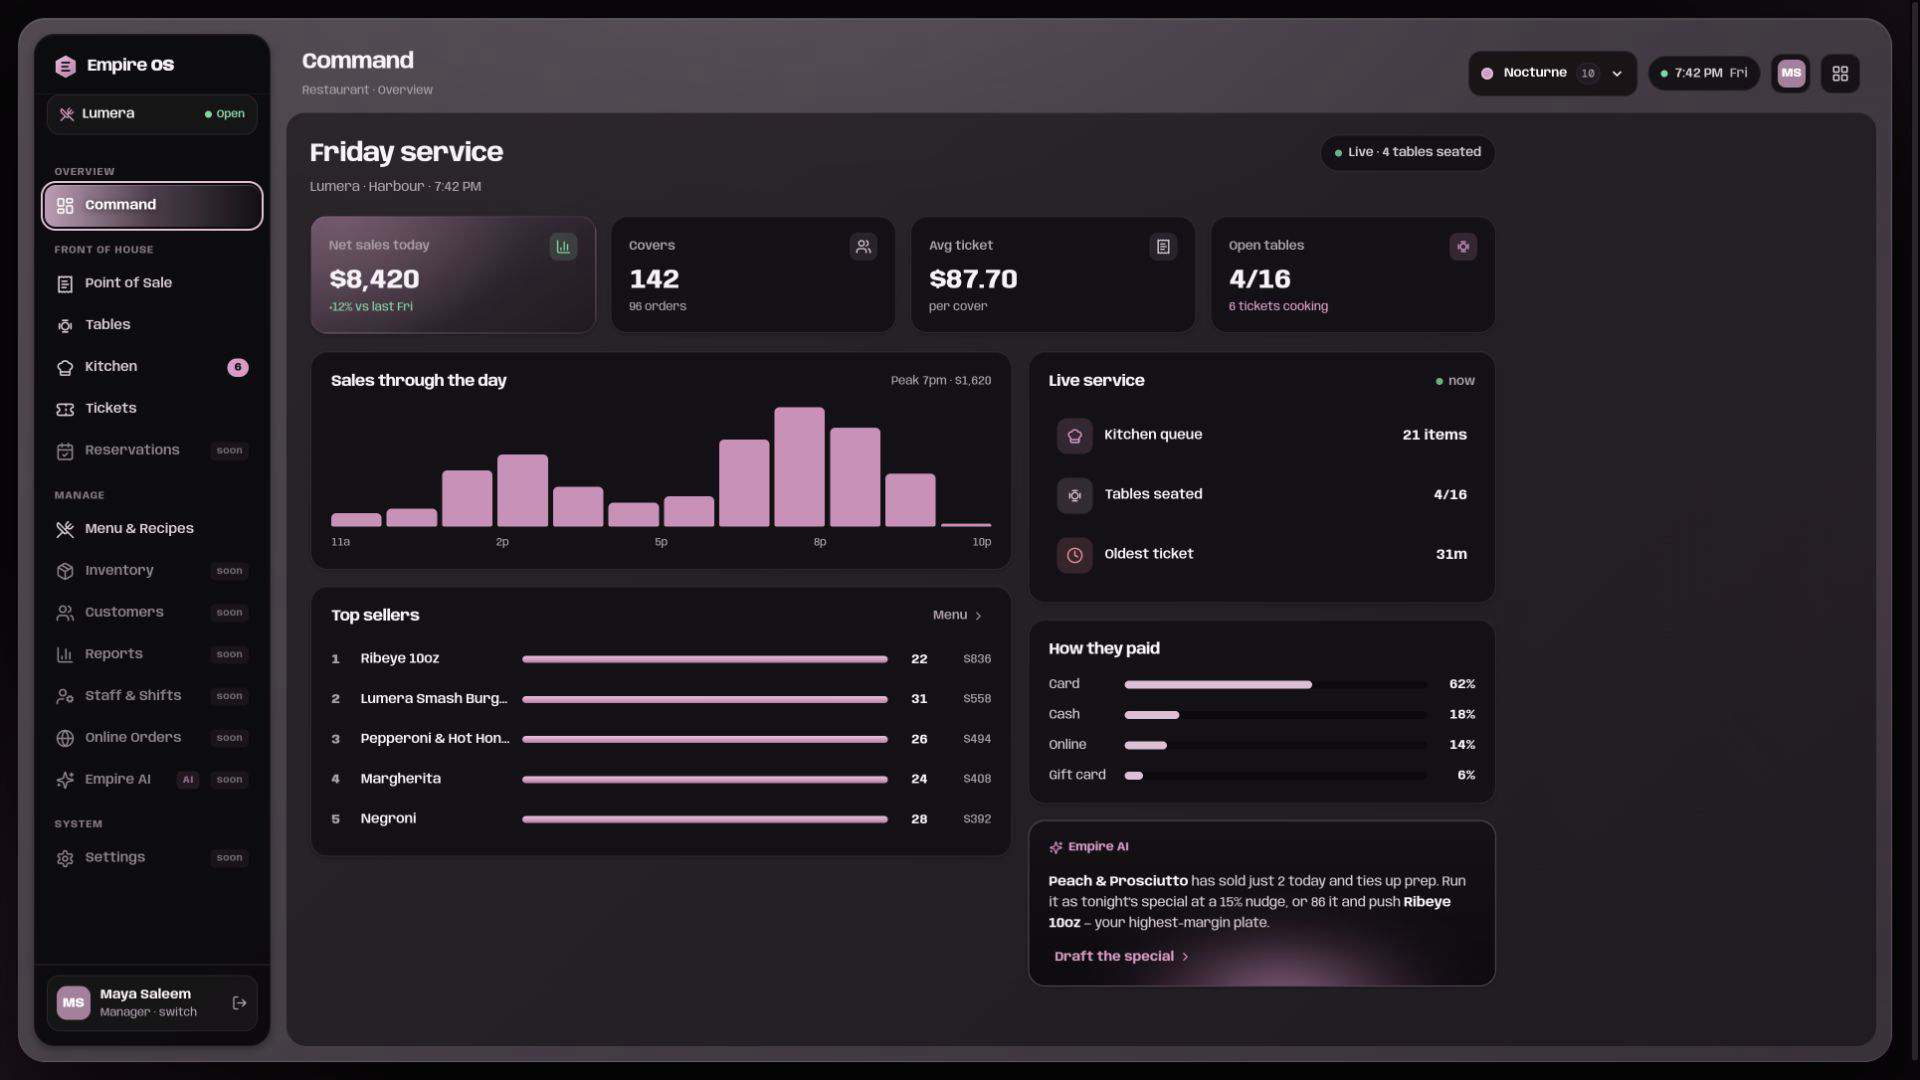1920x1080 pixels.
Task: Click the Staff & Shifts icon
Action: (x=65, y=696)
